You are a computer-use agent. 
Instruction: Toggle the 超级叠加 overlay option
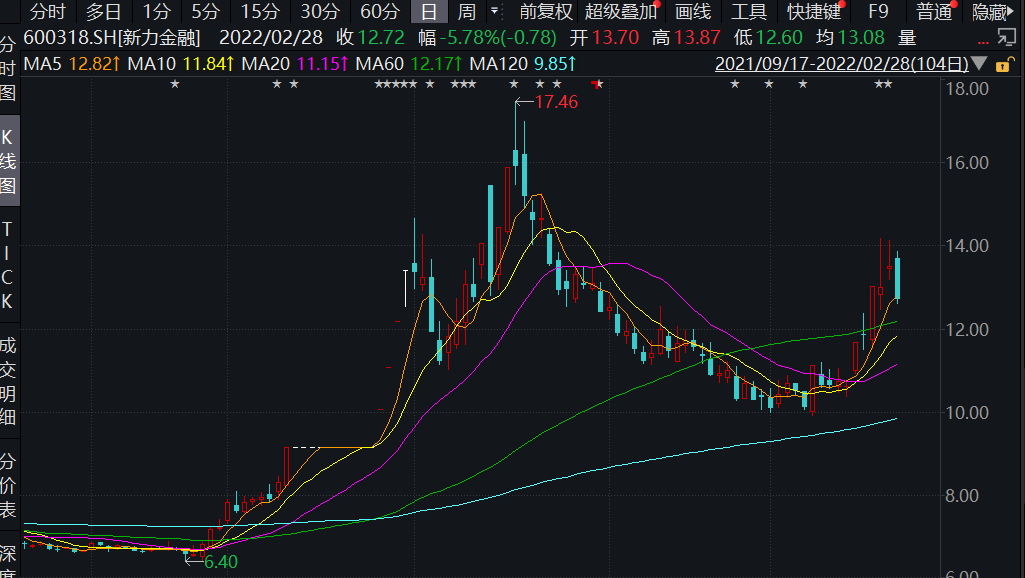click(621, 12)
